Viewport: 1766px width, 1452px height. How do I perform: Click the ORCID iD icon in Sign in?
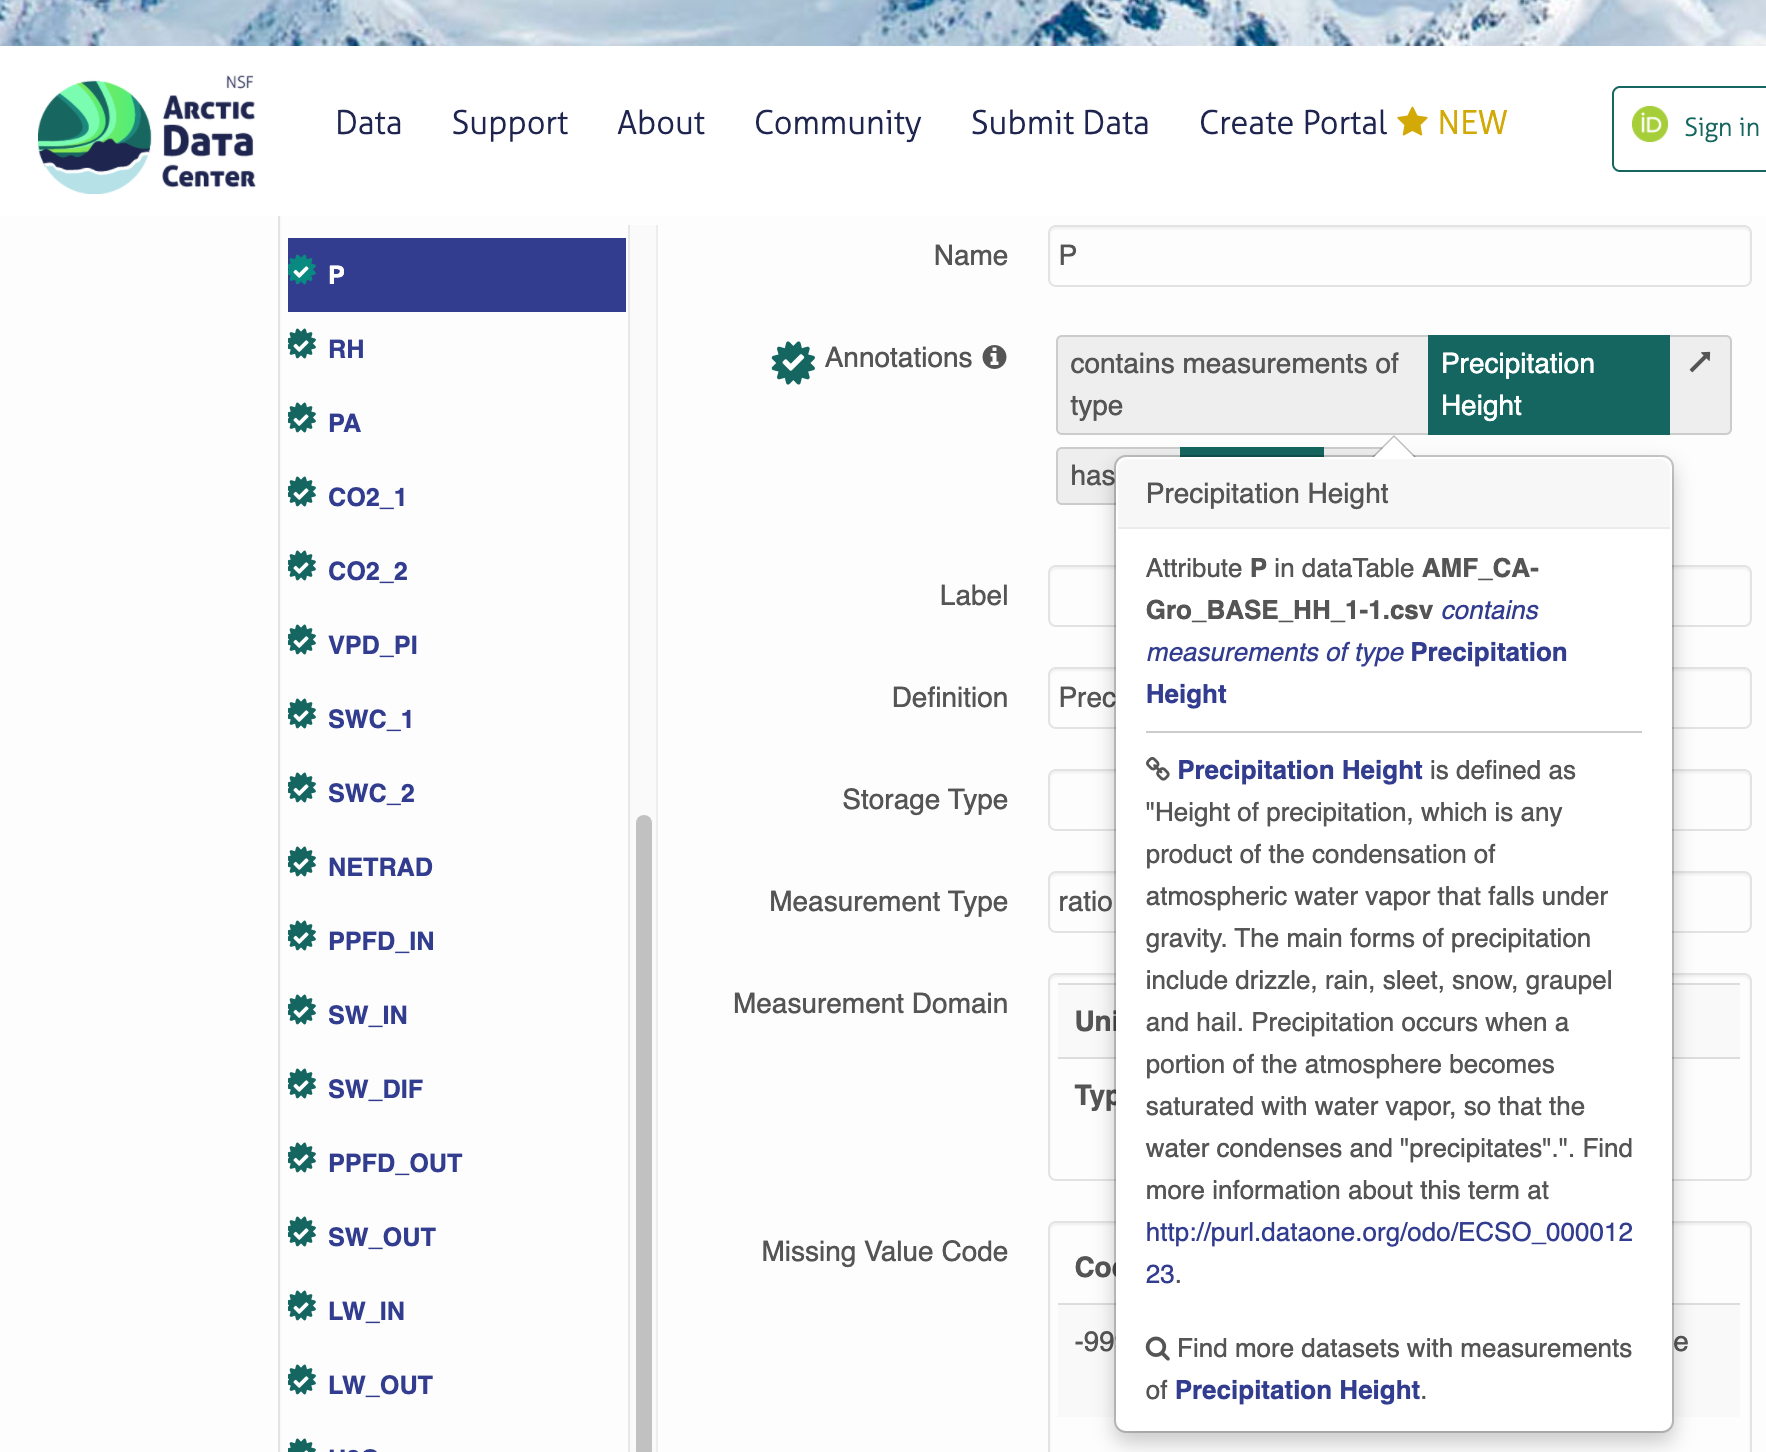[1650, 125]
